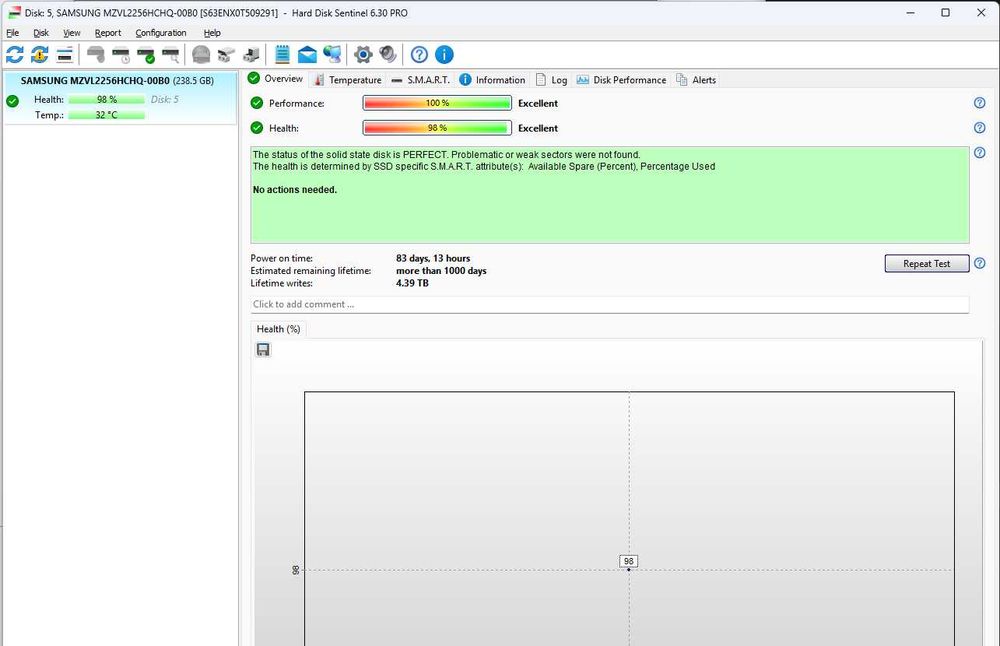Screen dimensions: 1000x646
Task: Click the disk with green checkmark icon
Action: 146,55
